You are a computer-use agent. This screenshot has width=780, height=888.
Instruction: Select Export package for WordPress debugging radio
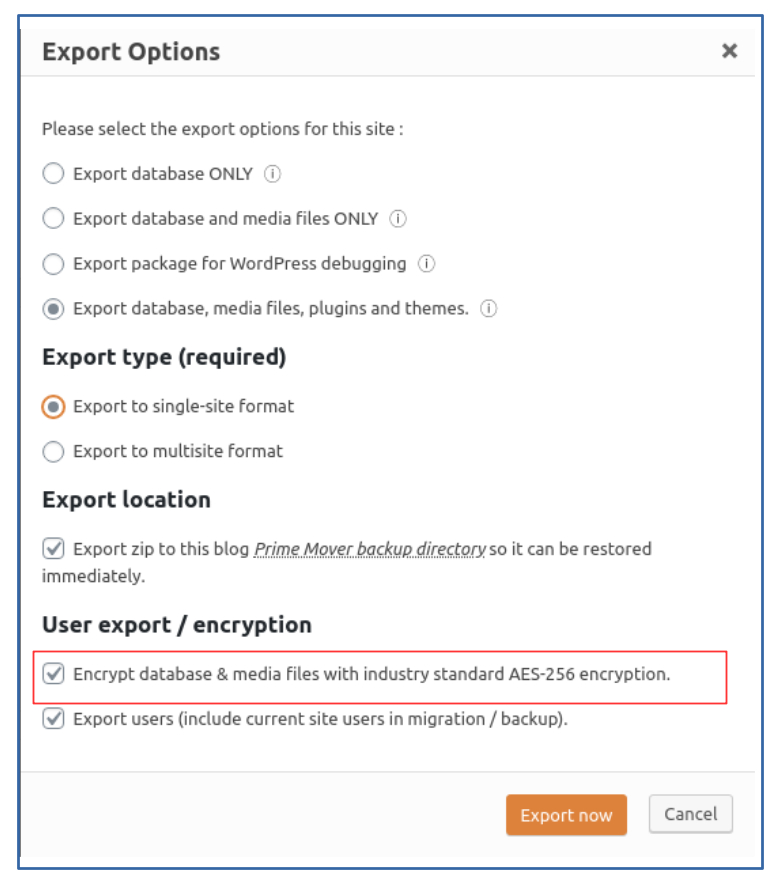(53, 263)
